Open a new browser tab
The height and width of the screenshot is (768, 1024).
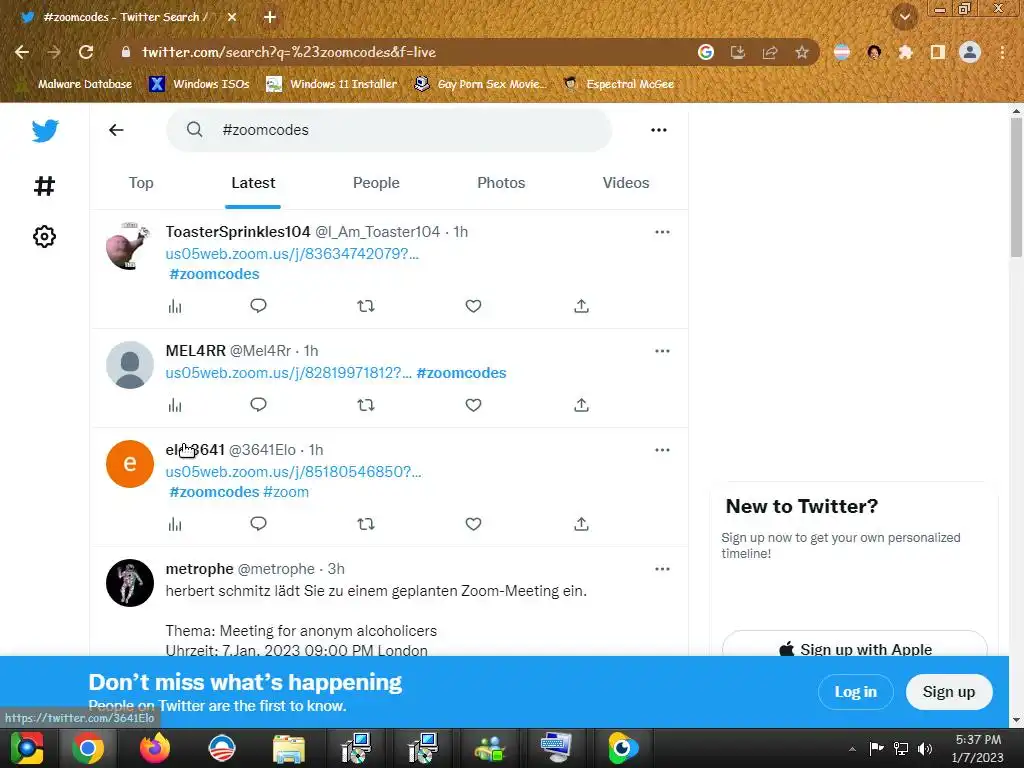(x=270, y=17)
